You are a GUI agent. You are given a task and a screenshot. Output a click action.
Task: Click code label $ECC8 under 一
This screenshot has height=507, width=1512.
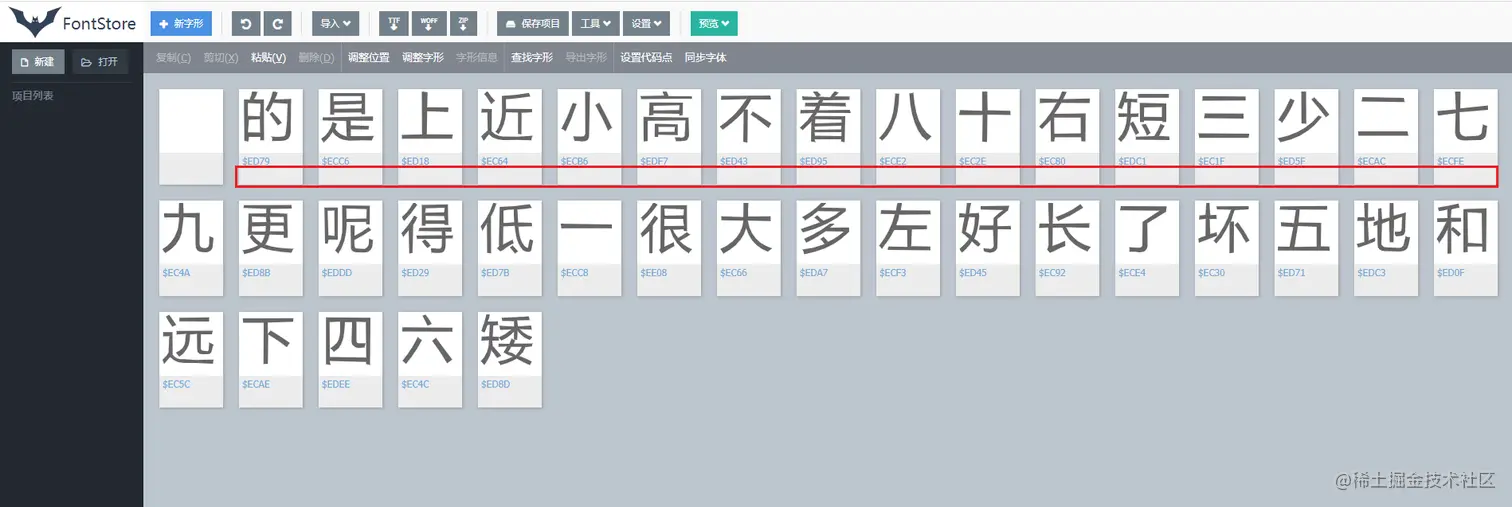click(x=575, y=273)
